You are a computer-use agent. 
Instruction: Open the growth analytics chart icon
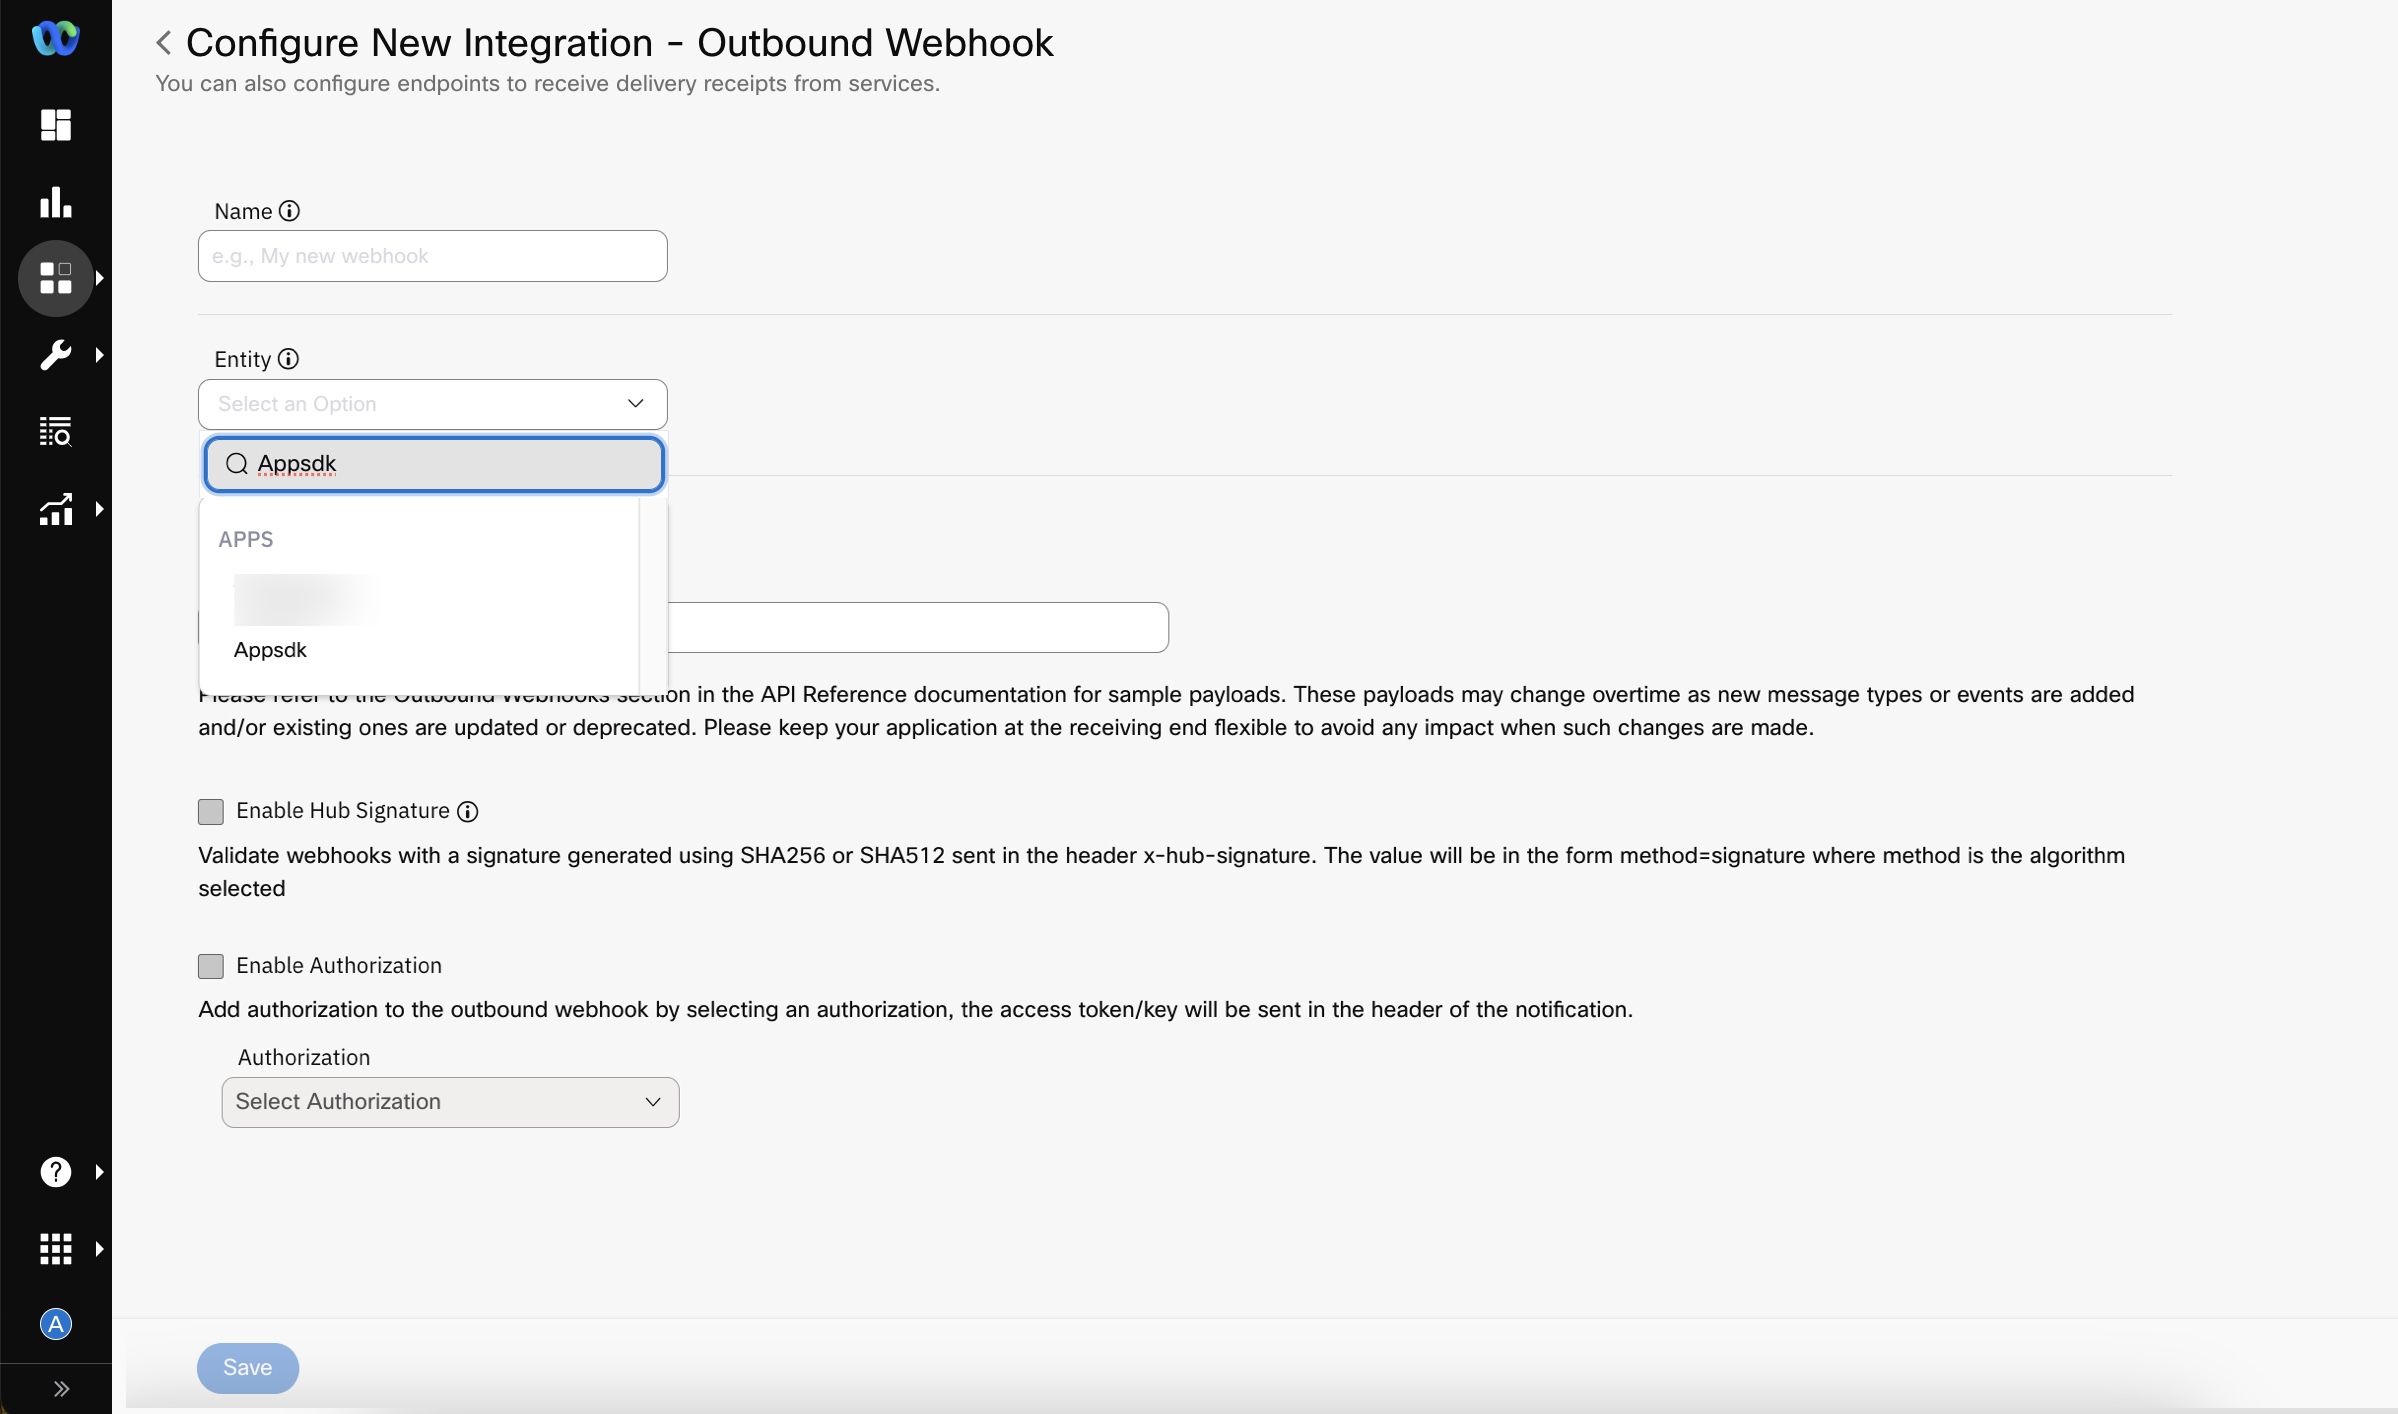coord(55,509)
